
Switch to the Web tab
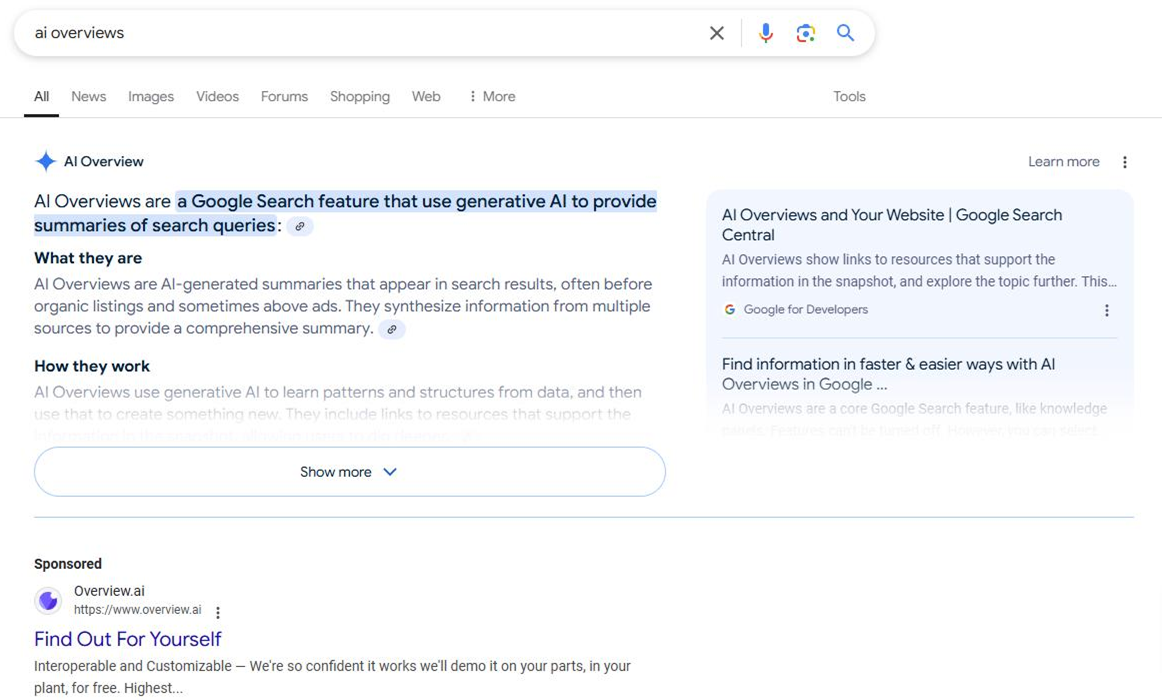pos(426,97)
